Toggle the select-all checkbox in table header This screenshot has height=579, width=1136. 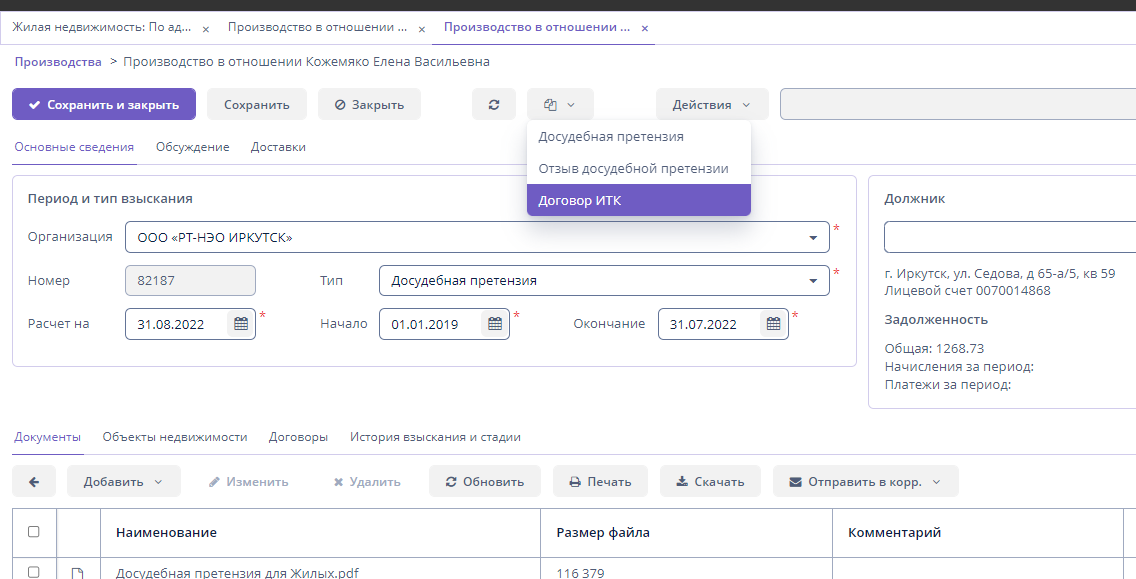pyautogui.click(x=34, y=532)
